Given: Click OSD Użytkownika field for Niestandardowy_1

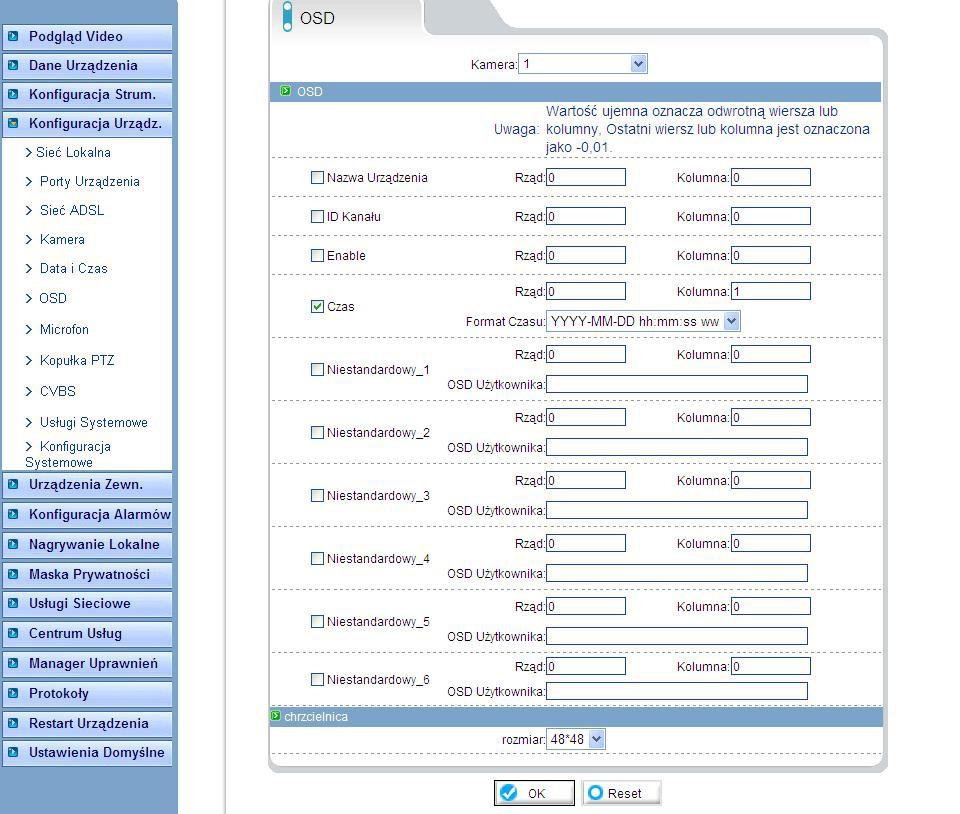Looking at the screenshot, I should pyautogui.click(x=677, y=384).
